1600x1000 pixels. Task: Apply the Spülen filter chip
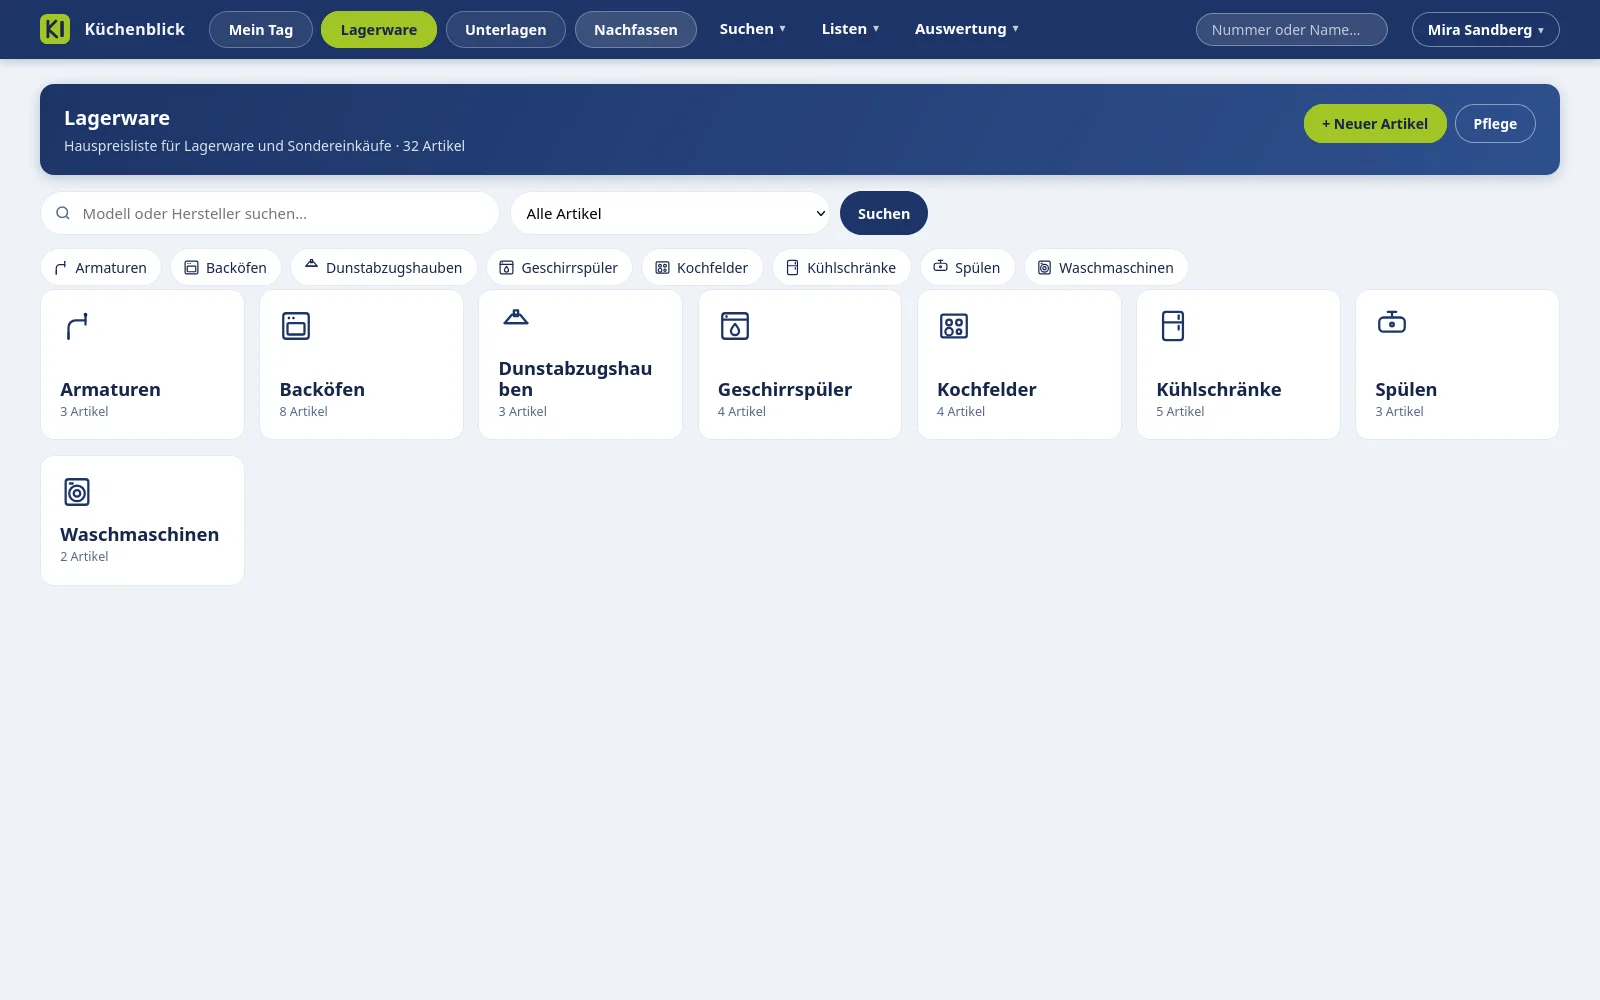tap(967, 268)
